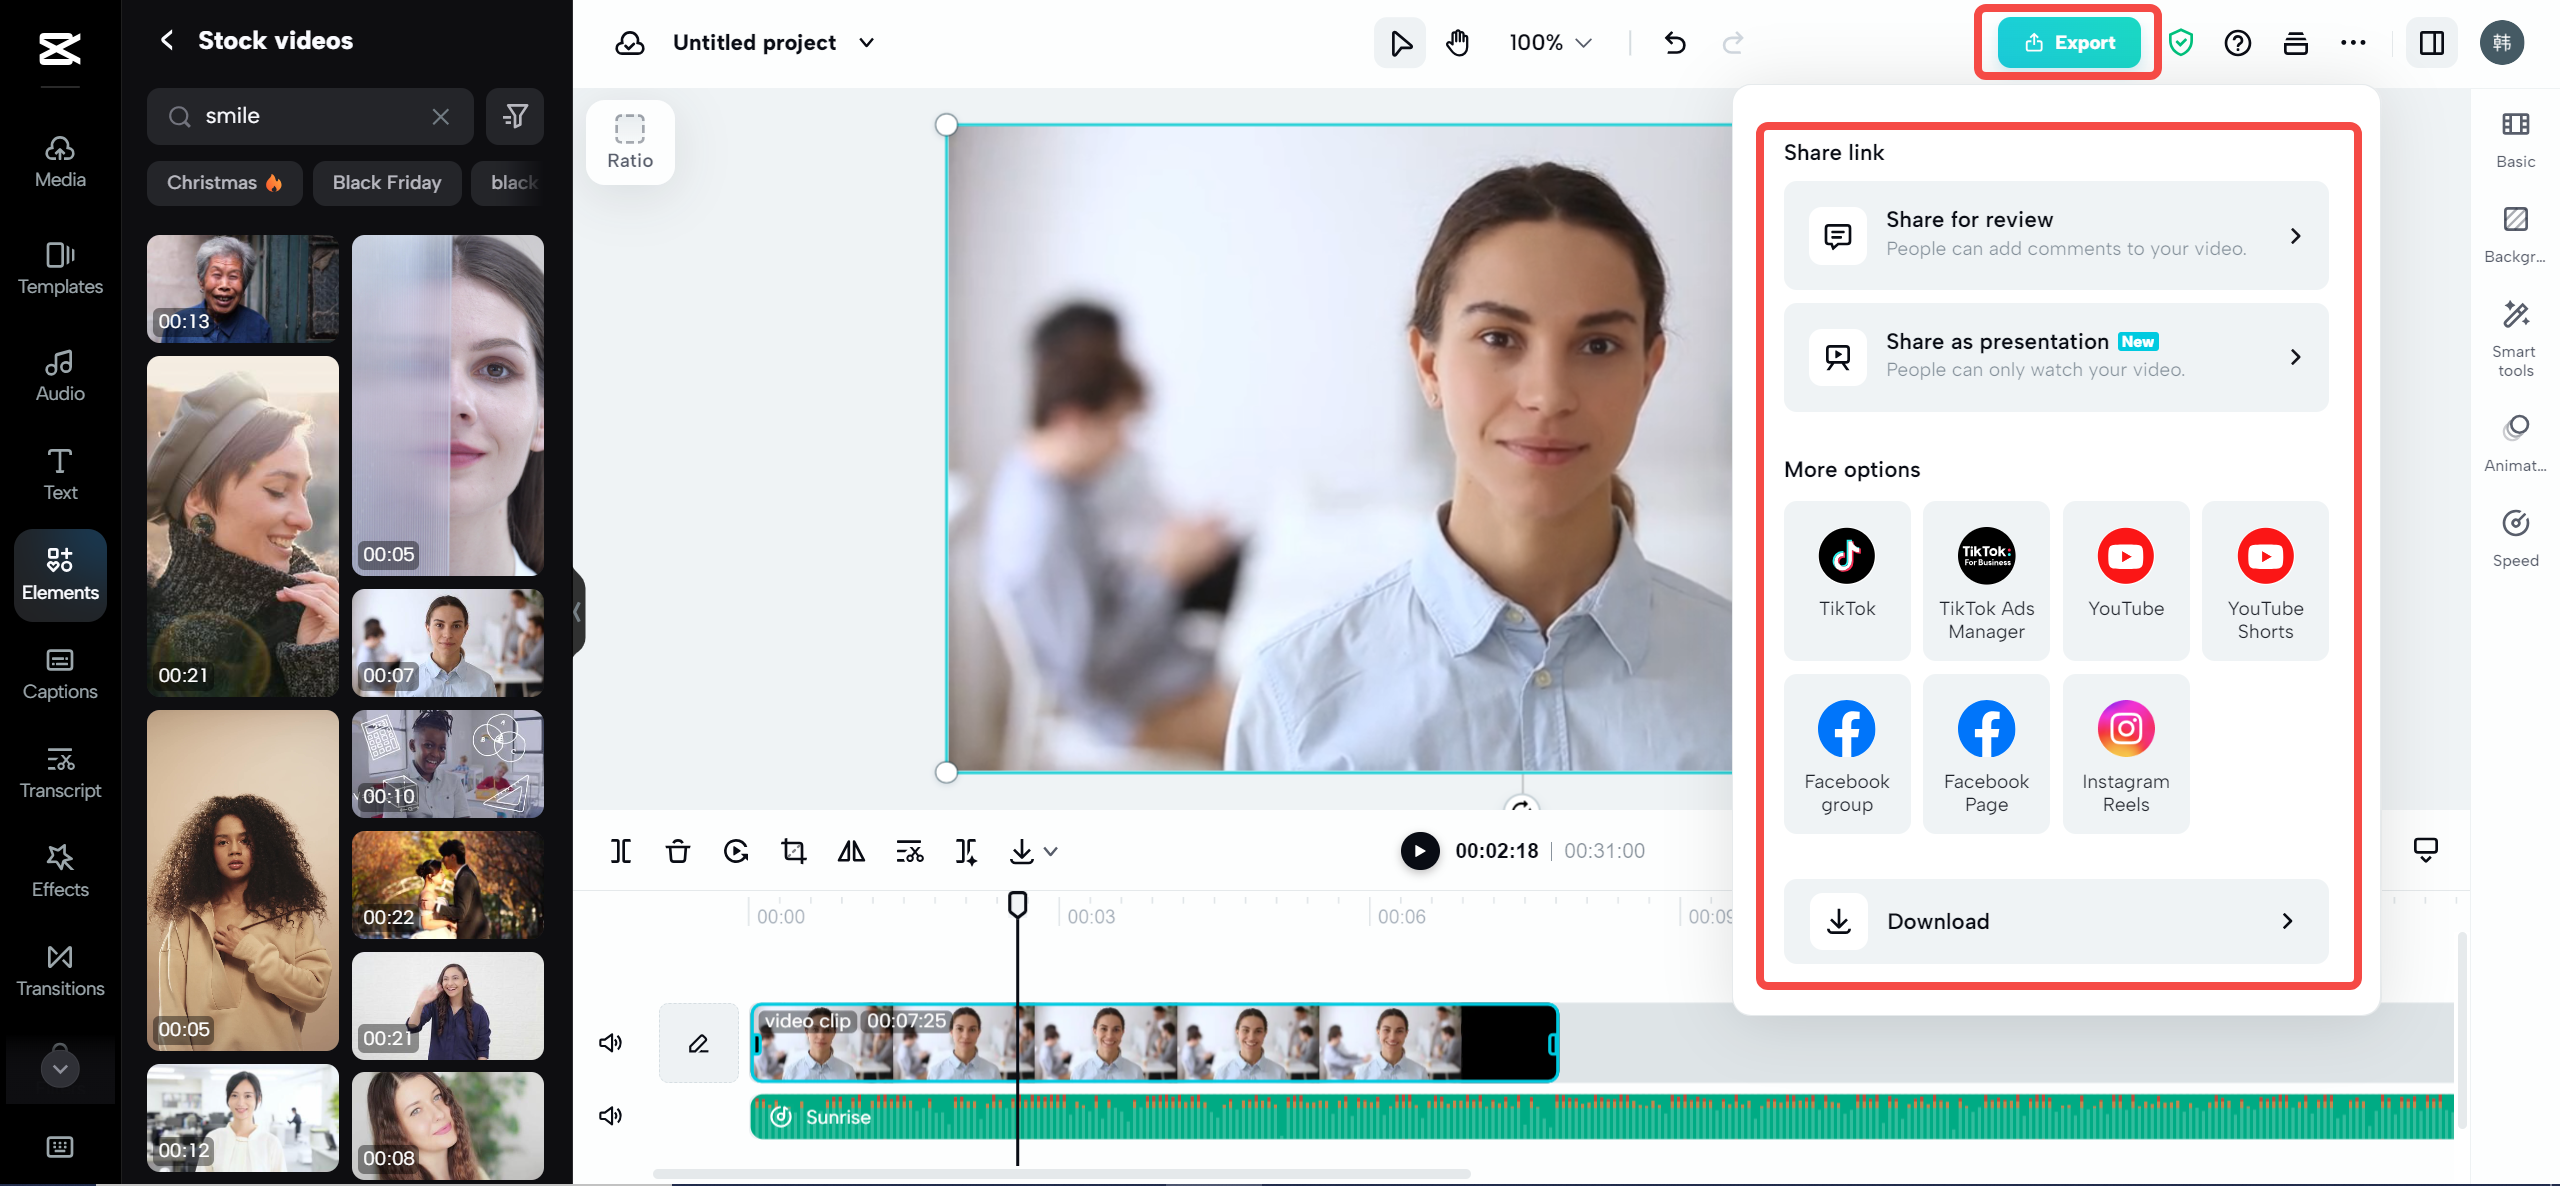The image size is (2560, 1186).
Task: Open the Transitions tab in sidebar
Action: (60, 970)
